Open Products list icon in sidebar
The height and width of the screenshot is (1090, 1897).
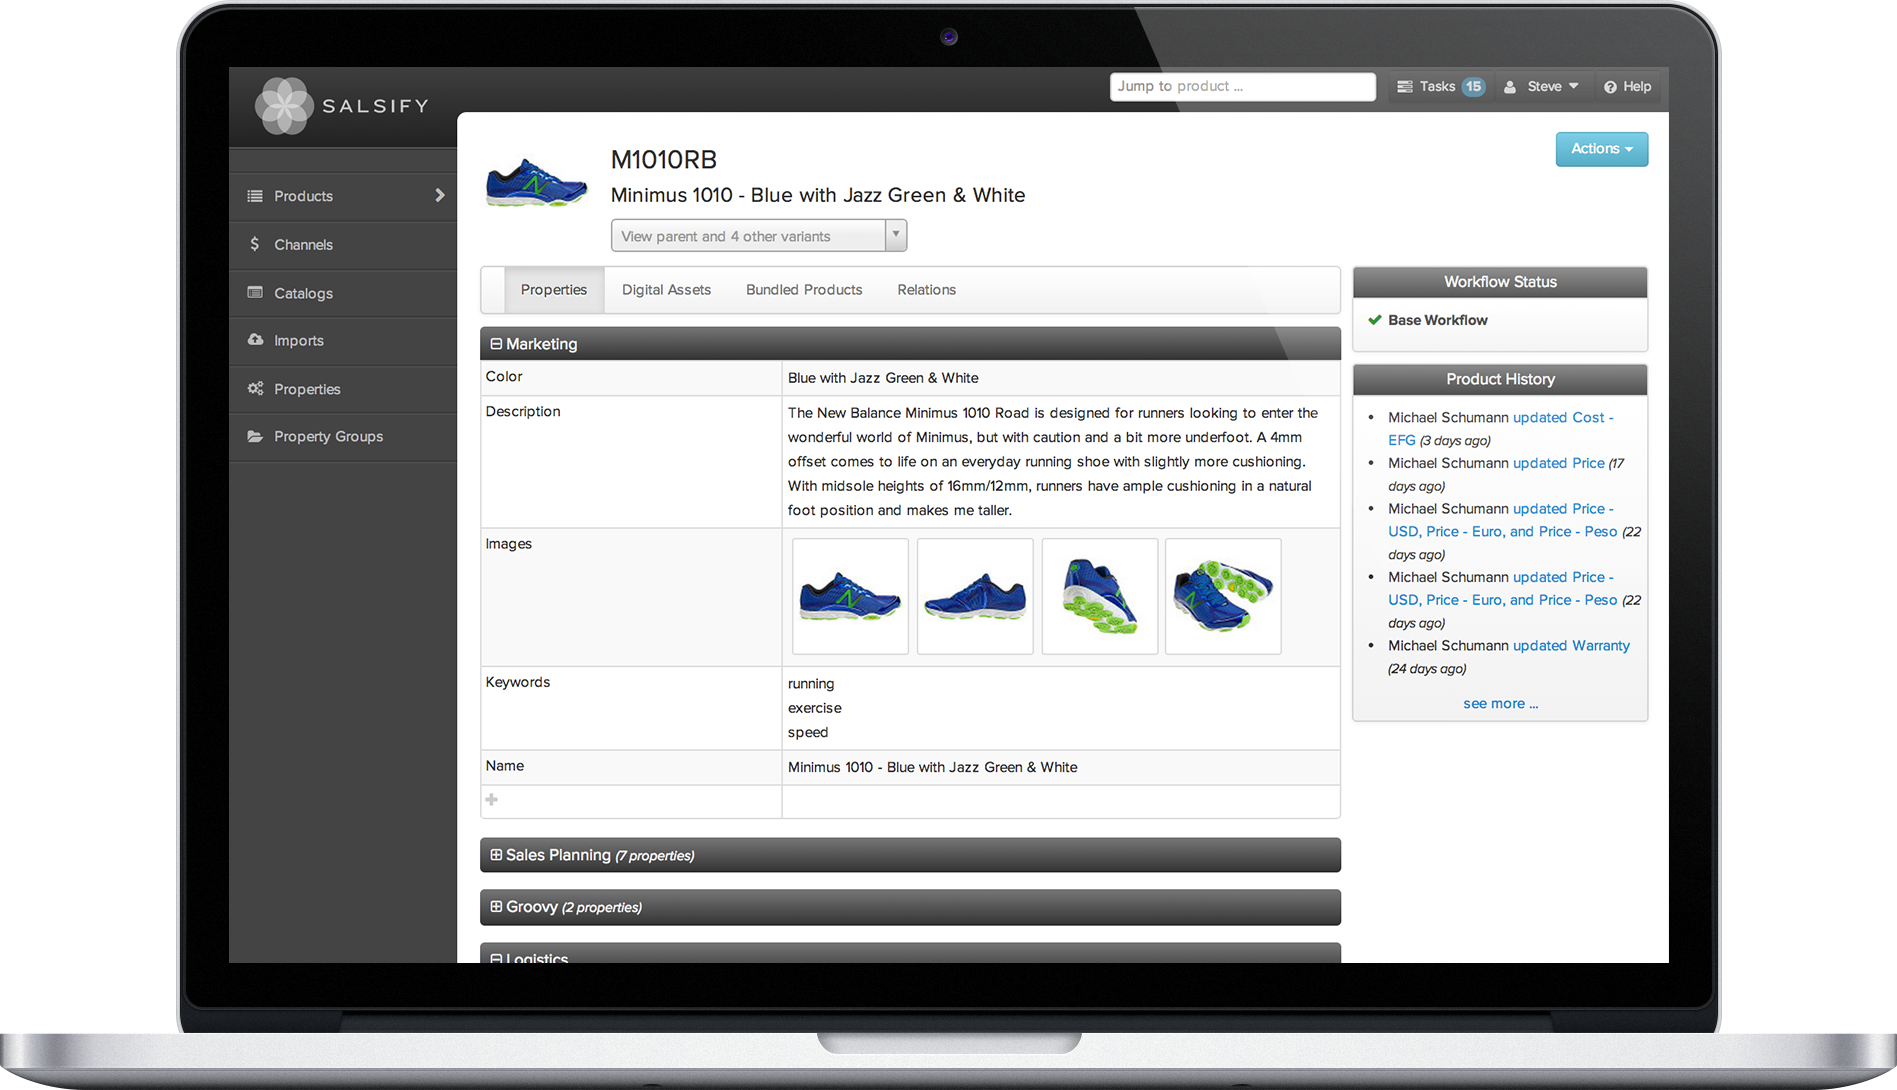coord(255,196)
